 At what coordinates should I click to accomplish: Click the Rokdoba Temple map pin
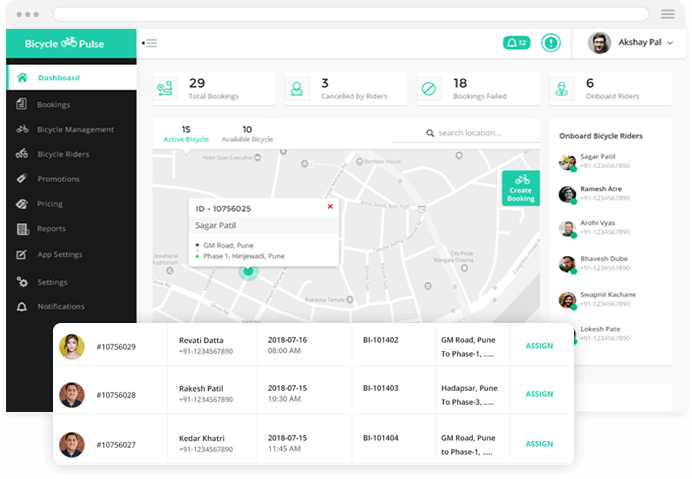point(350,299)
